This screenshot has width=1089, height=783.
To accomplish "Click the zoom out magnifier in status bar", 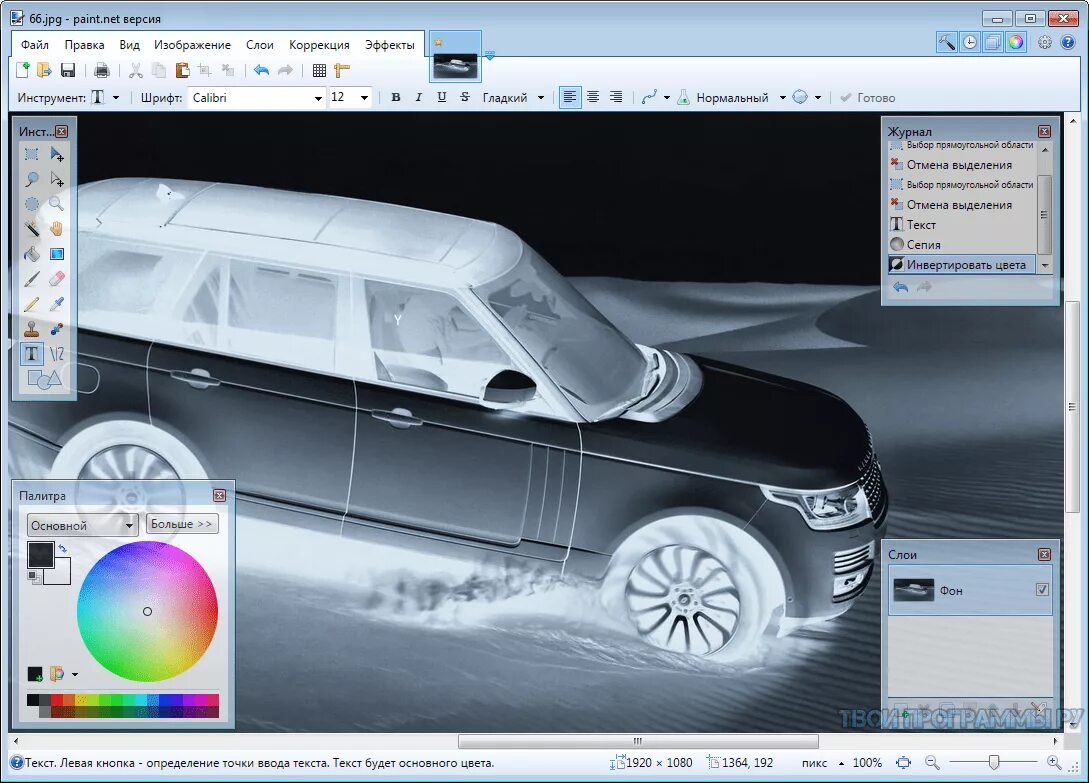I will click(932, 762).
